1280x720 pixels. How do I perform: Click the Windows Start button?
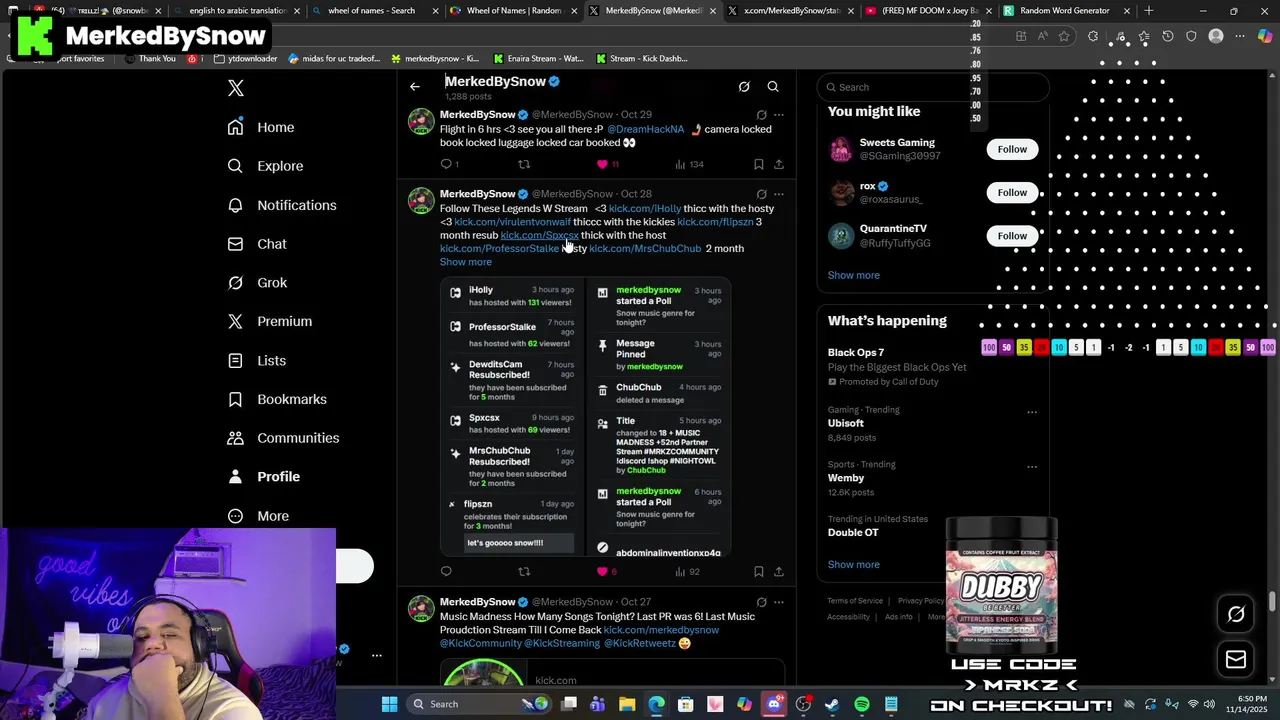click(389, 704)
